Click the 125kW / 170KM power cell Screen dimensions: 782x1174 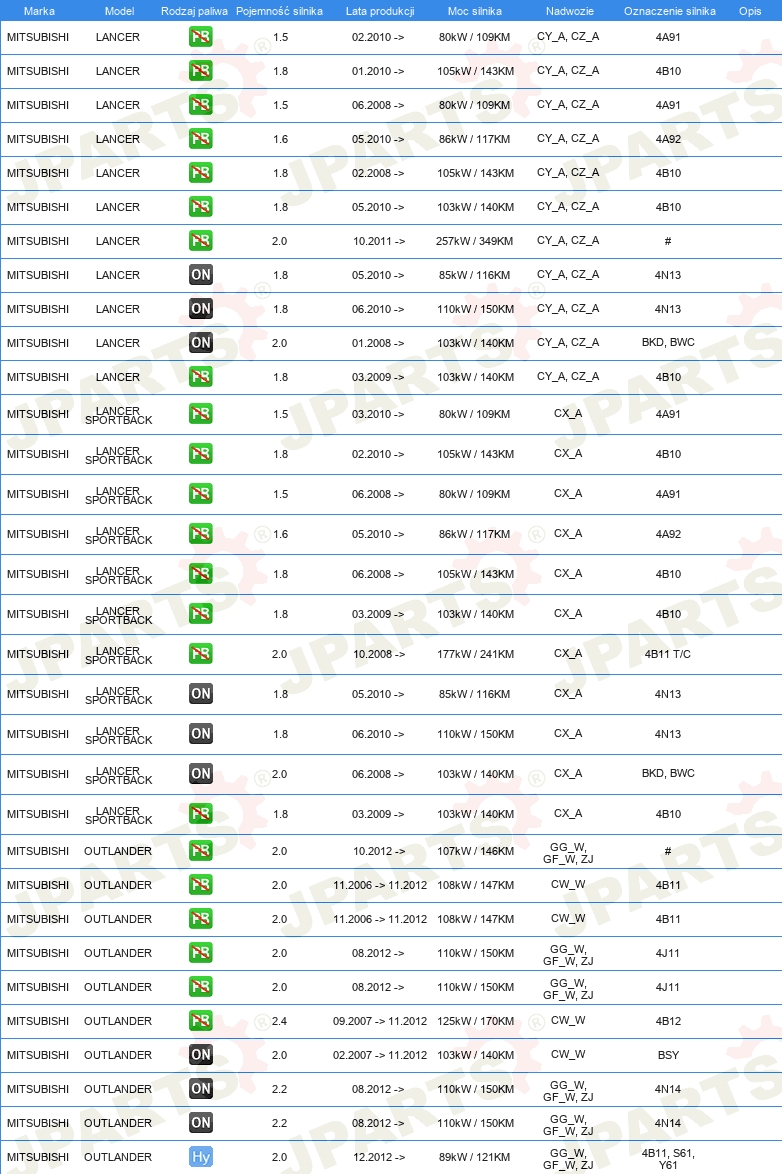[x=476, y=1021]
